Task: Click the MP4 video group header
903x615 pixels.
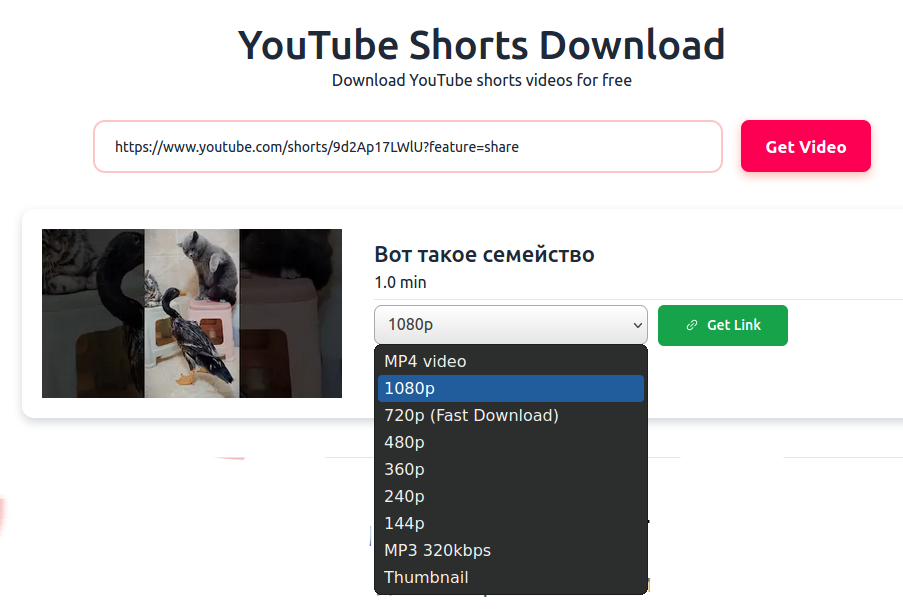Action: coord(424,361)
